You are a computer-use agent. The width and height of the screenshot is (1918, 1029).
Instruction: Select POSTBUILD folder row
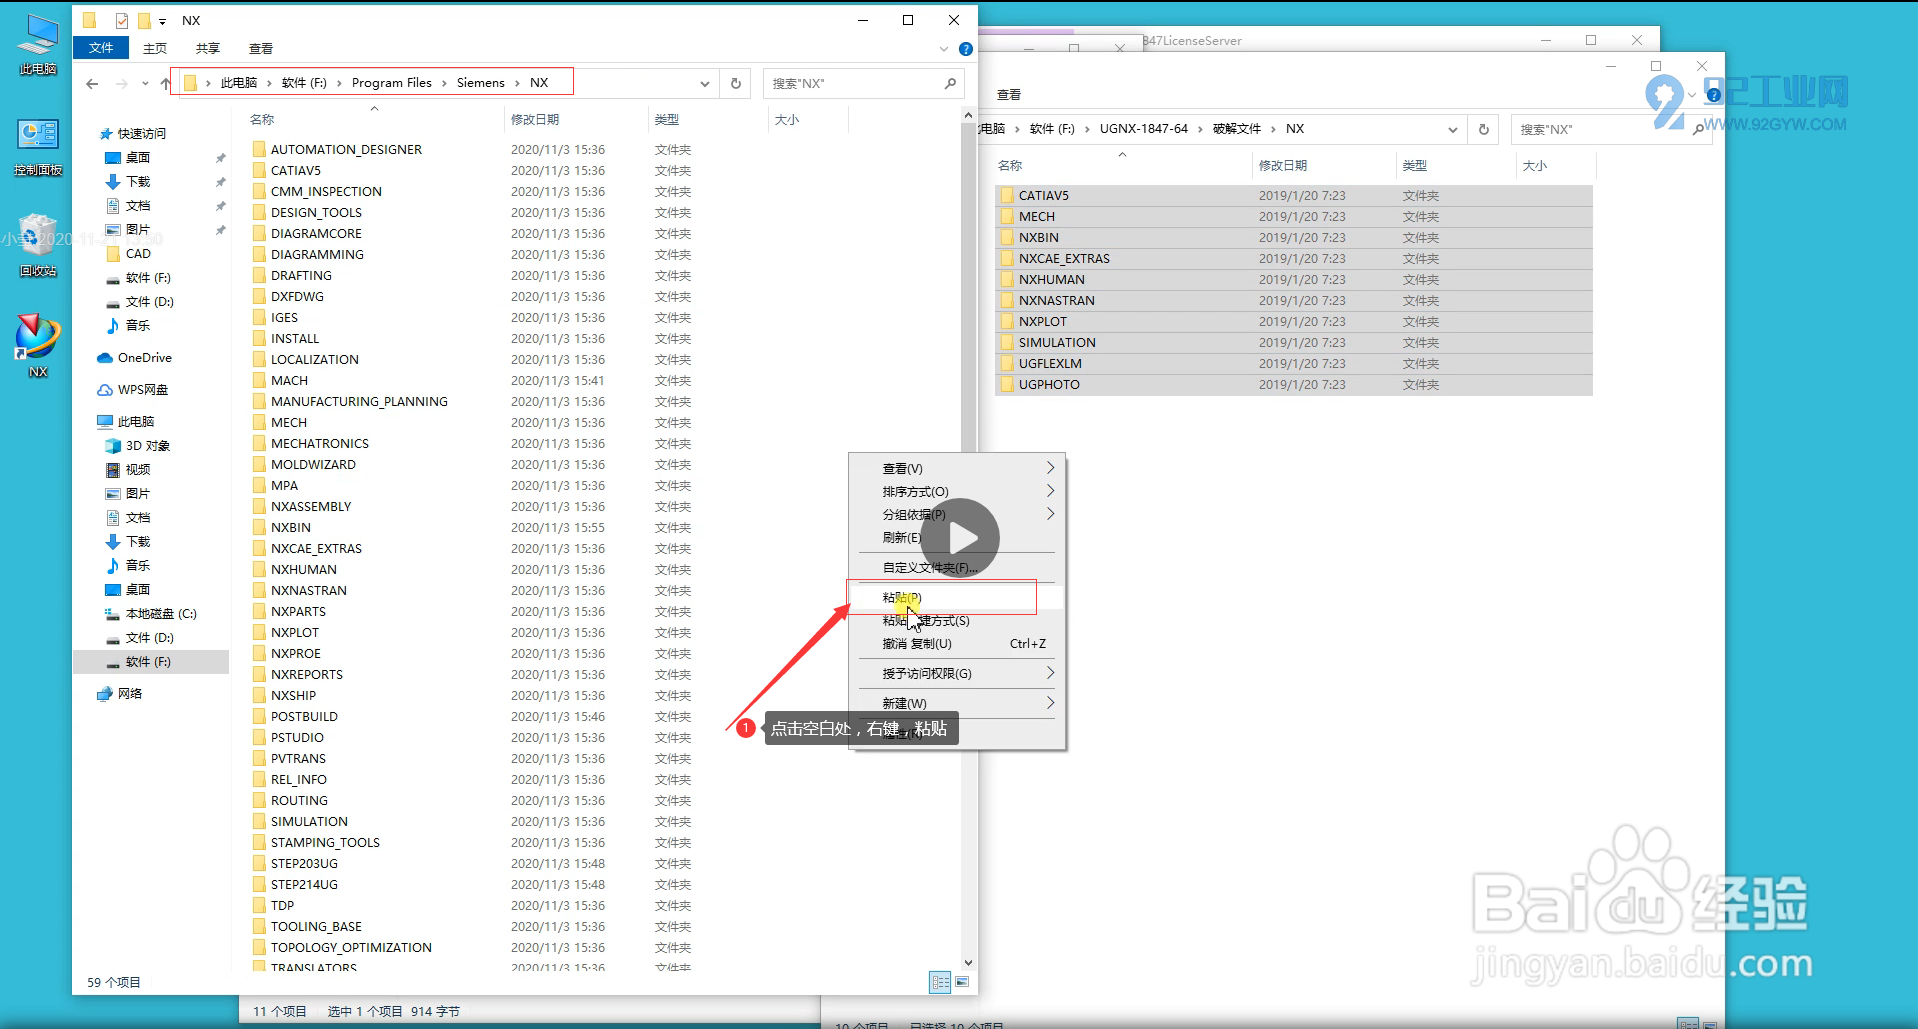click(304, 716)
